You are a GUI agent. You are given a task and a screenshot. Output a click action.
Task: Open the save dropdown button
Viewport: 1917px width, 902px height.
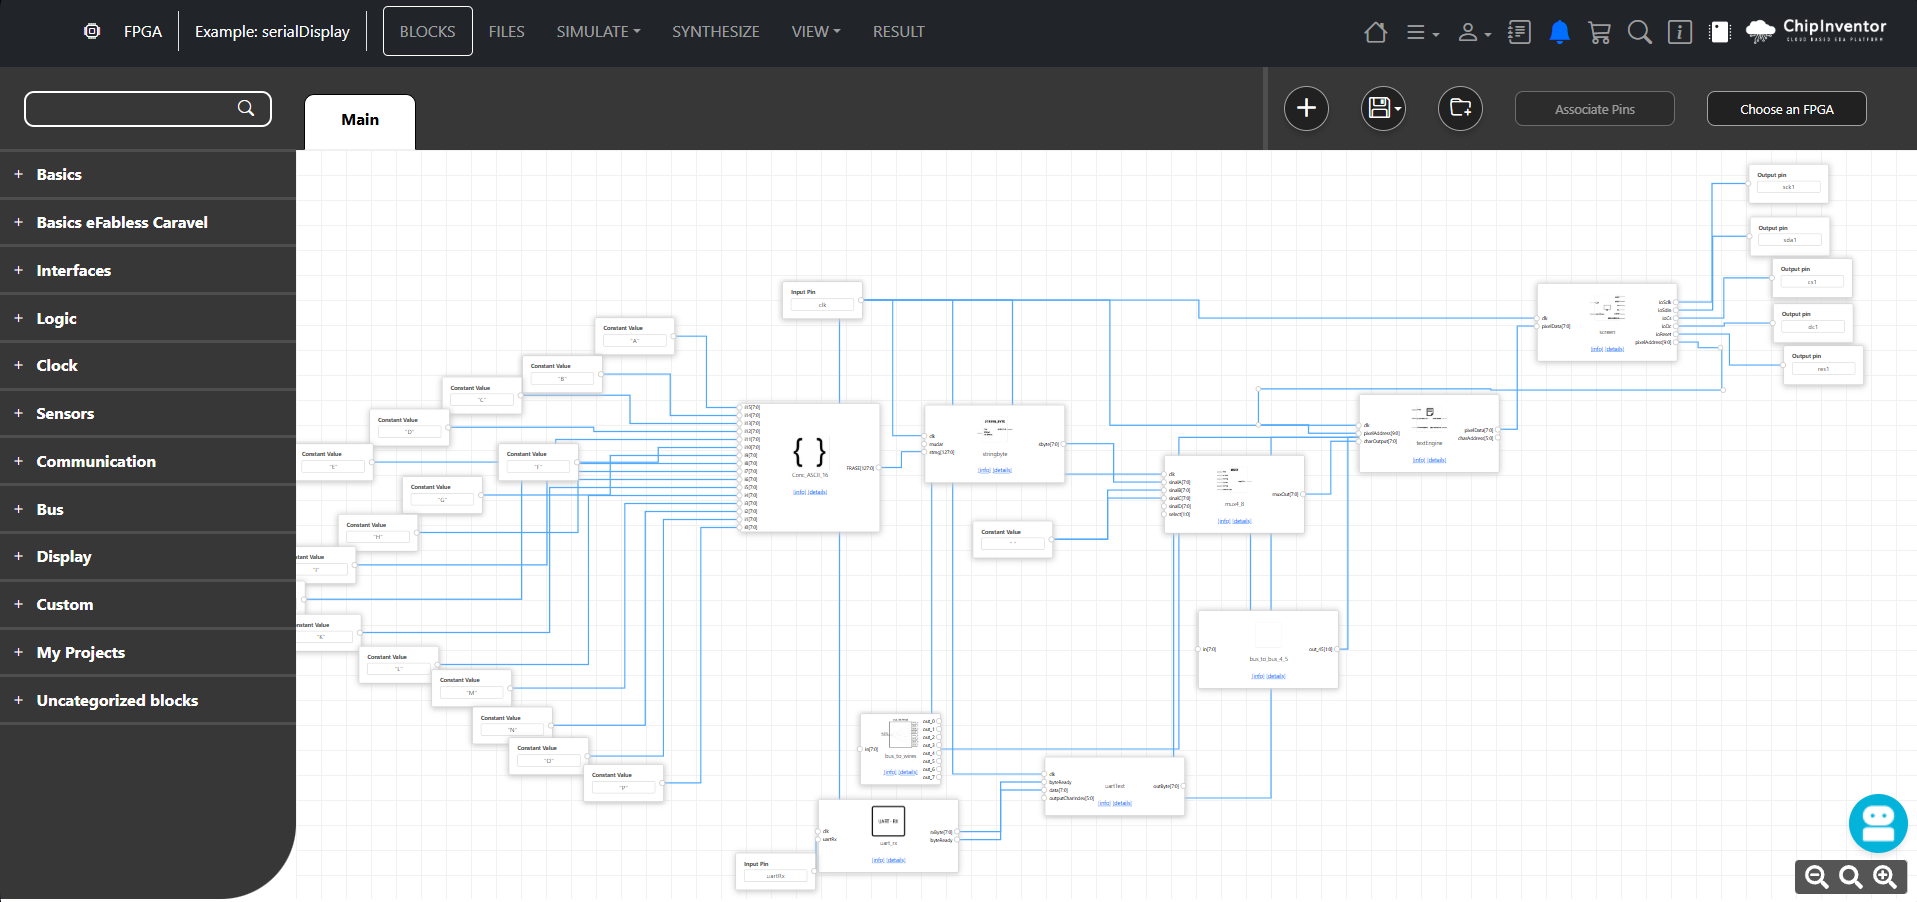point(1383,108)
